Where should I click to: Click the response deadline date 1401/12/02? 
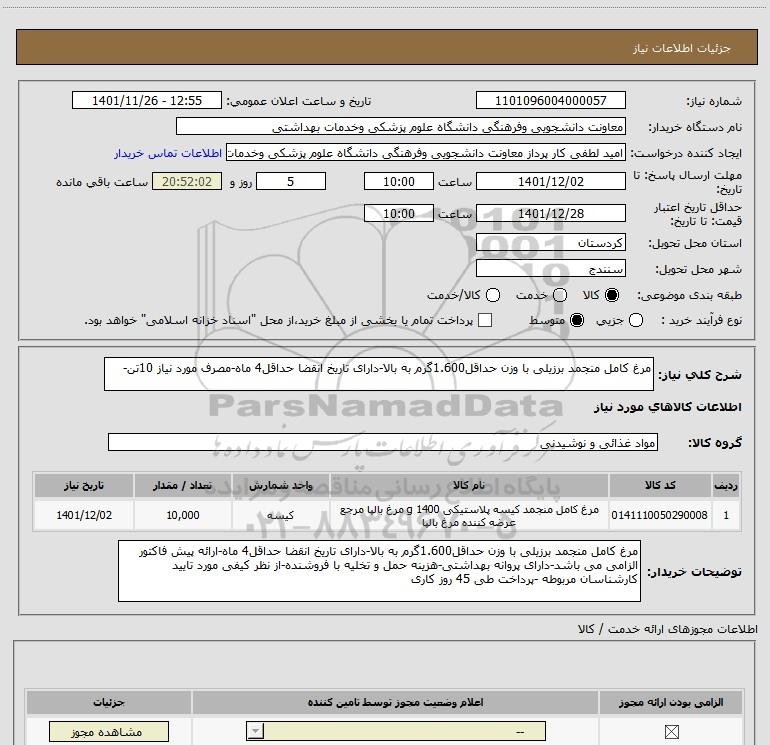pos(550,182)
